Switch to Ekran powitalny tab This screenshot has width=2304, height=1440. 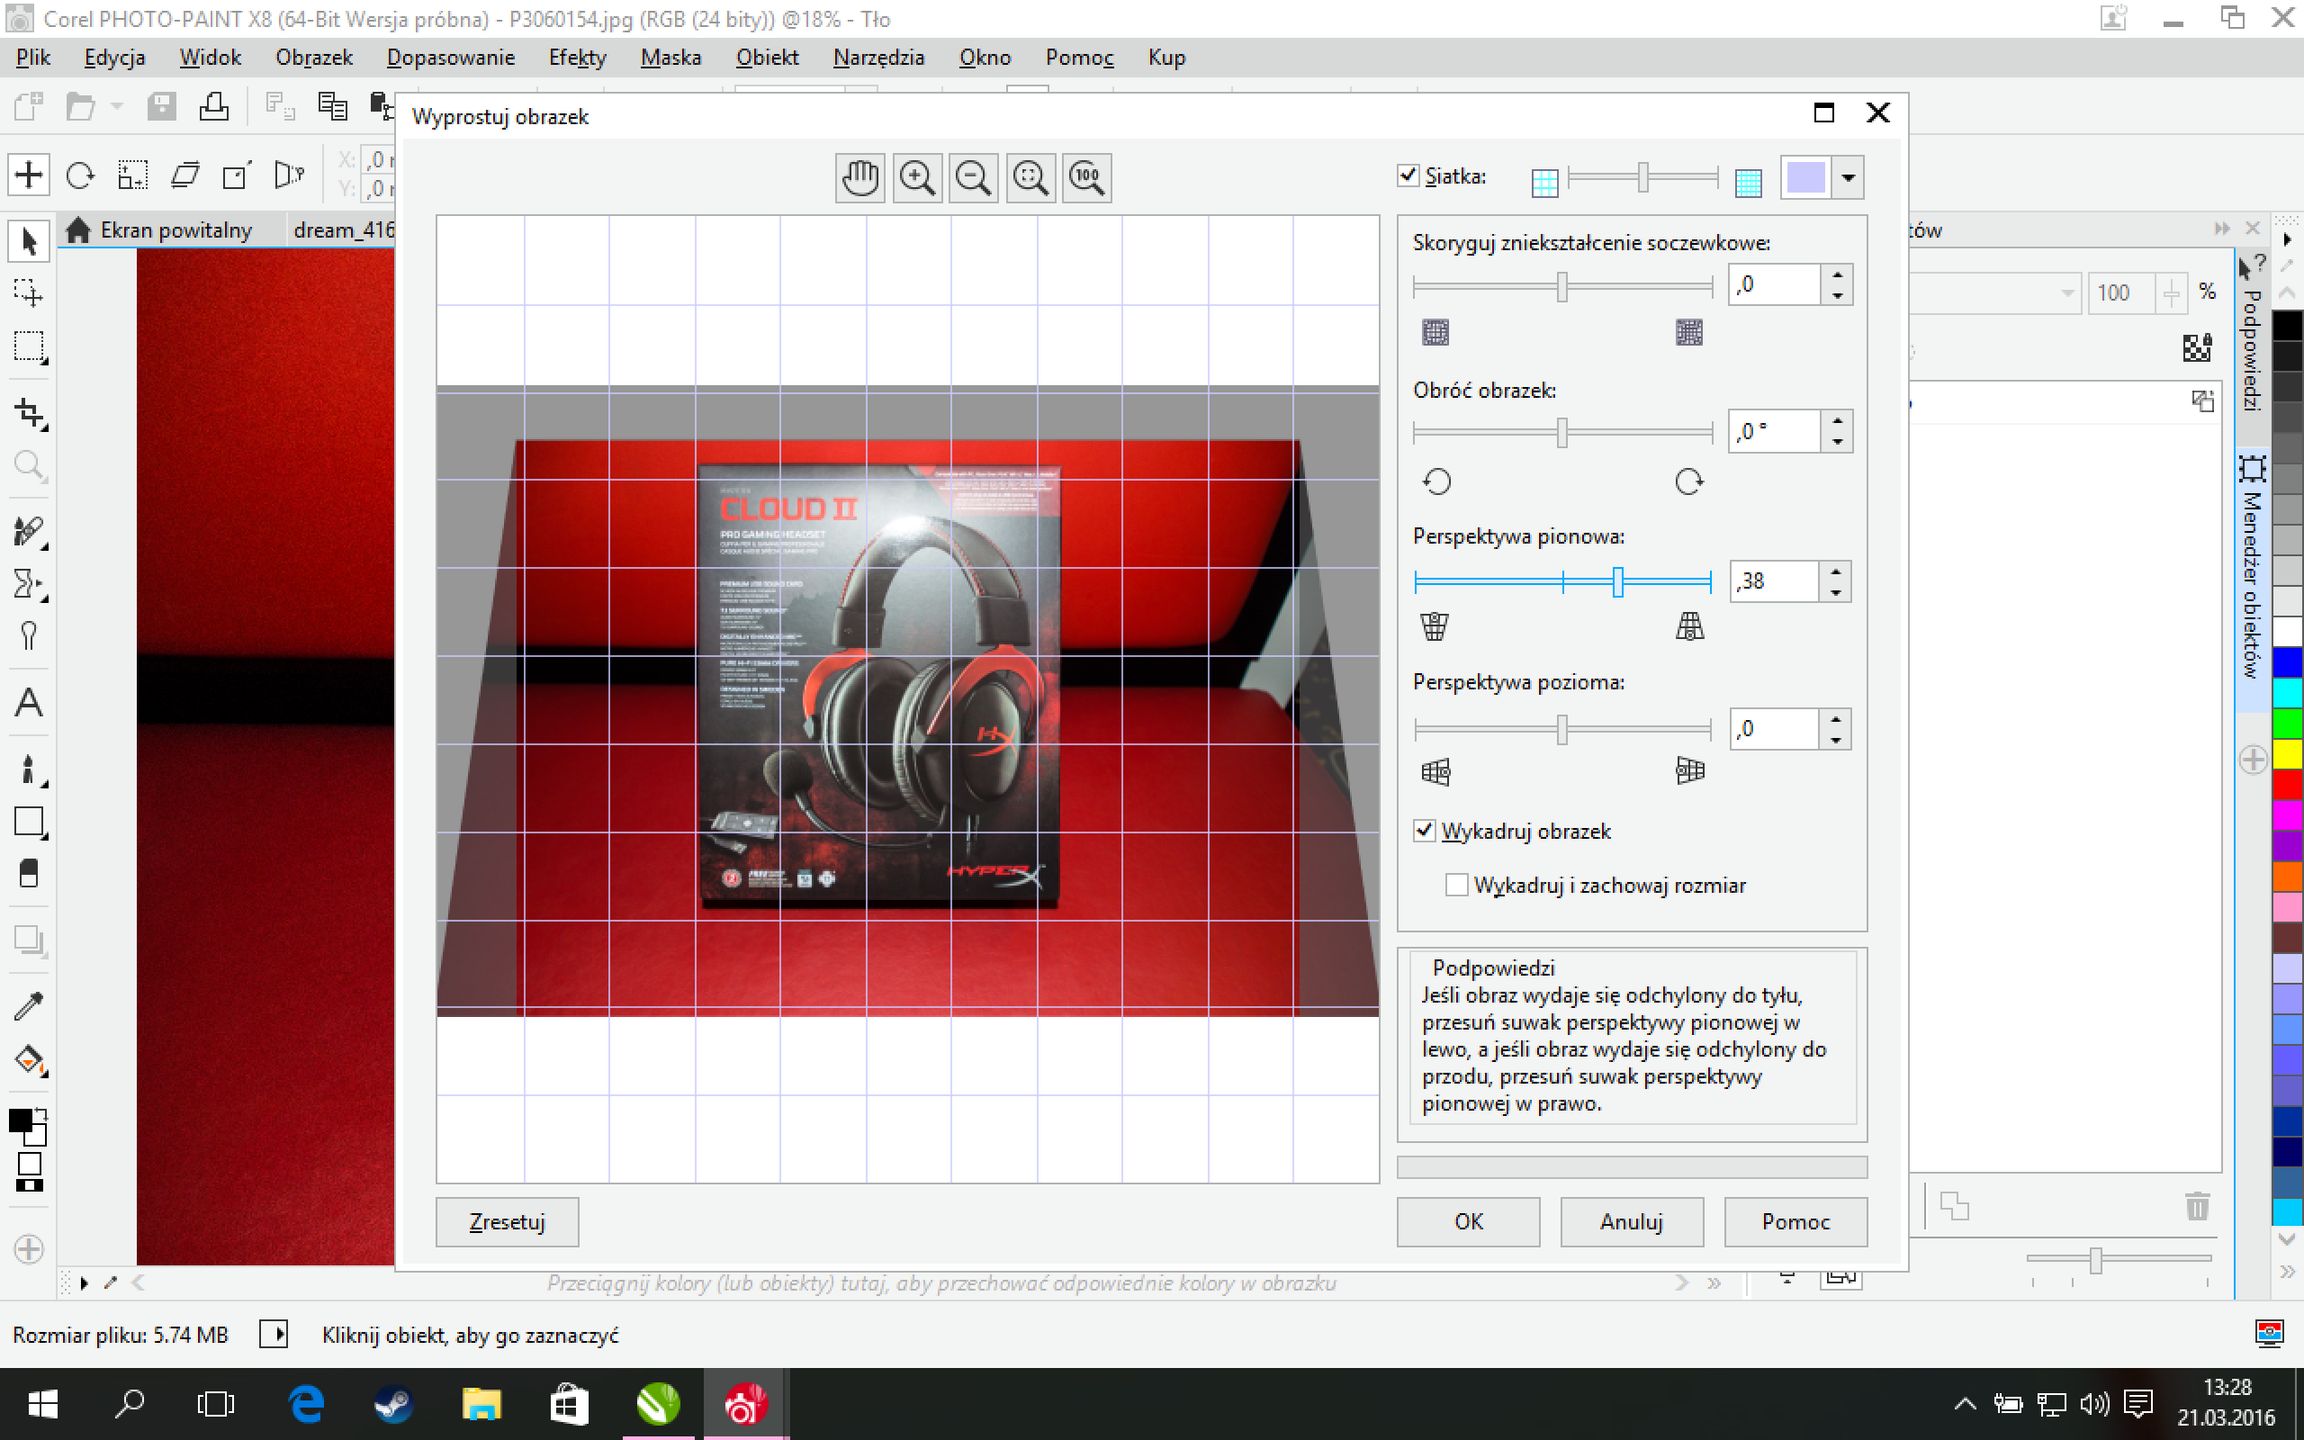pyautogui.click(x=176, y=231)
